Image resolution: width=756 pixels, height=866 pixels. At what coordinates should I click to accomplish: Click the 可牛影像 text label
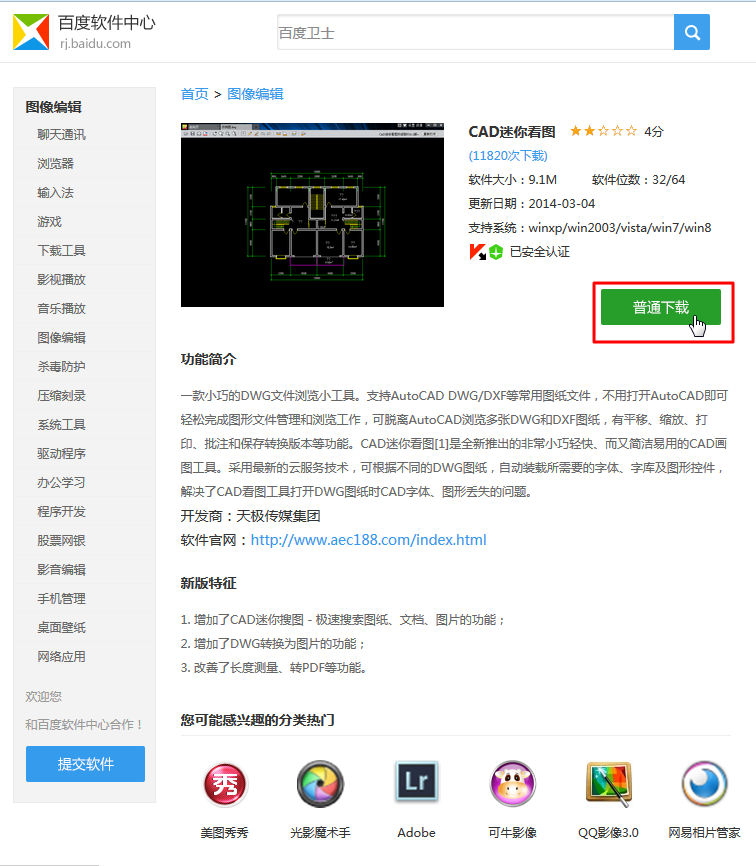[512, 832]
